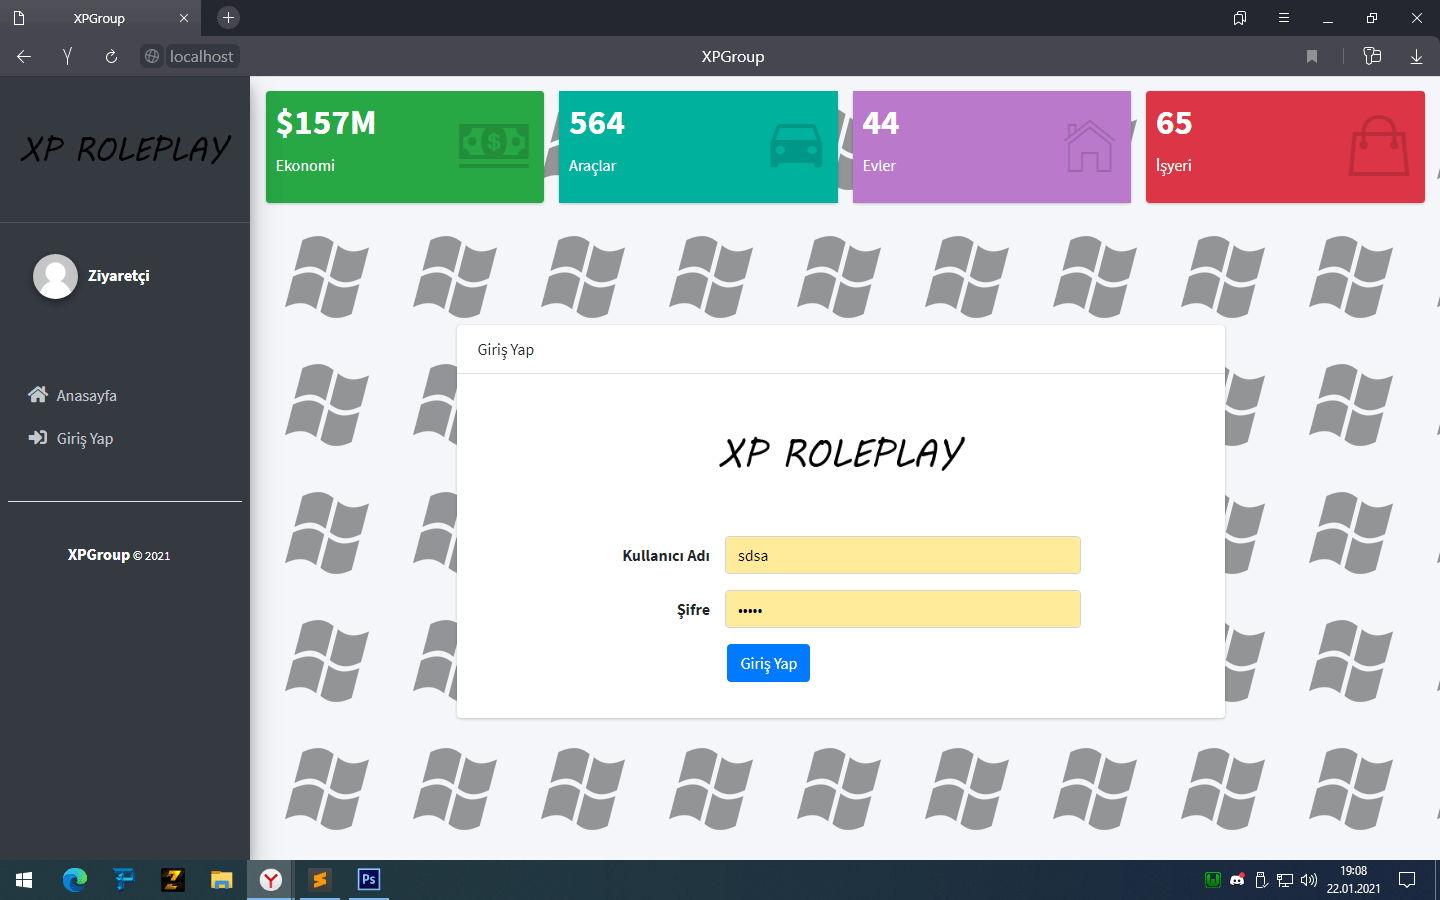
Task: Click the Ziyaretçi username text
Action: pyautogui.click(x=119, y=276)
